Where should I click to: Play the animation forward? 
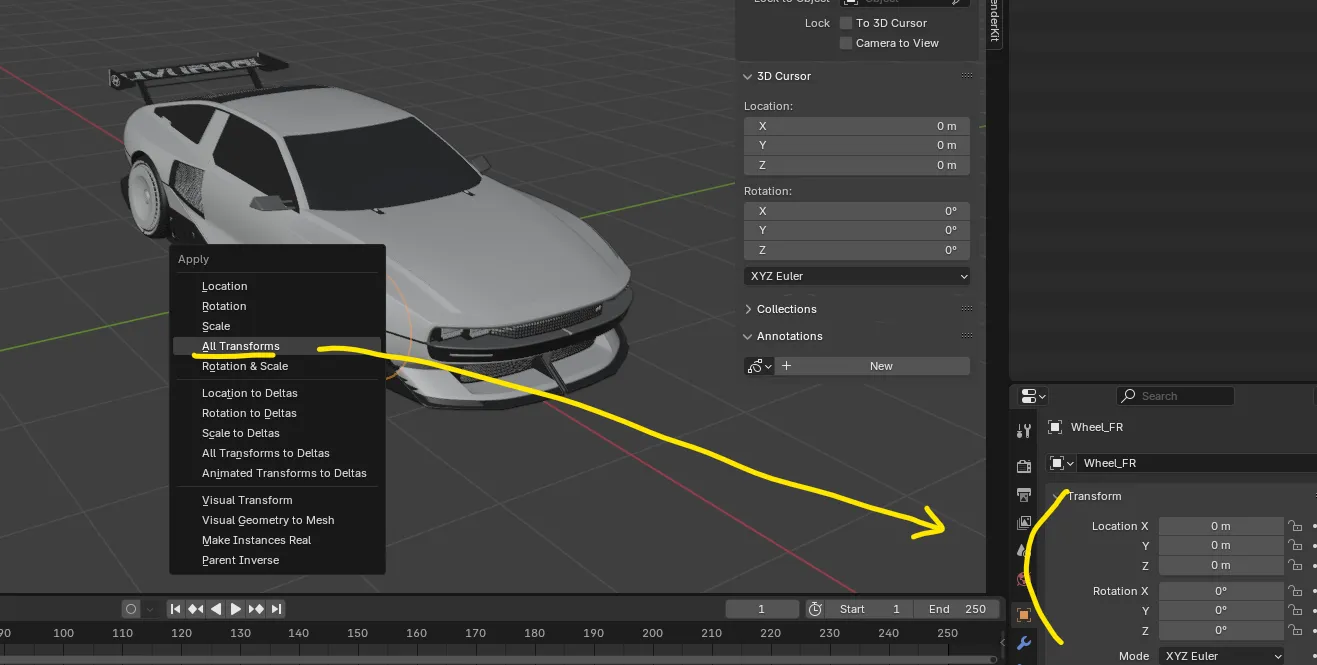tap(236, 609)
